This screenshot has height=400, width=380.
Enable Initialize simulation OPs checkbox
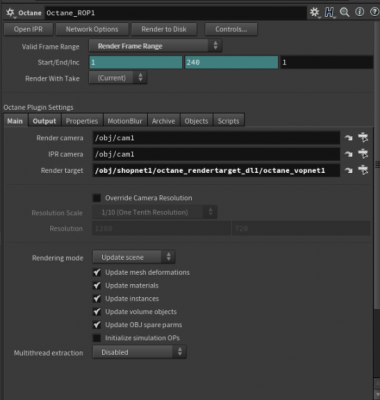coord(97,338)
